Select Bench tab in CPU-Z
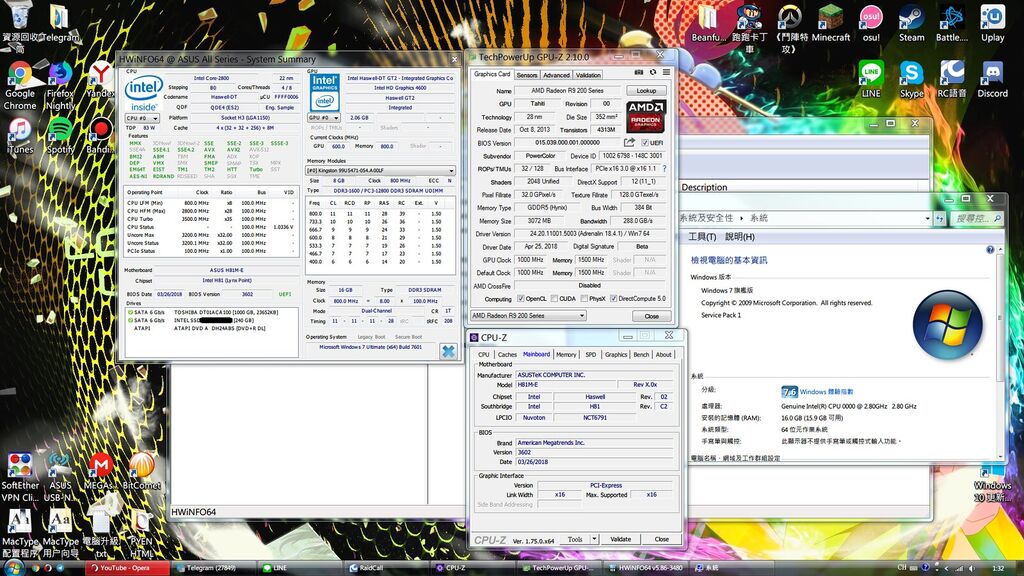The image size is (1024, 576). click(641, 355)
